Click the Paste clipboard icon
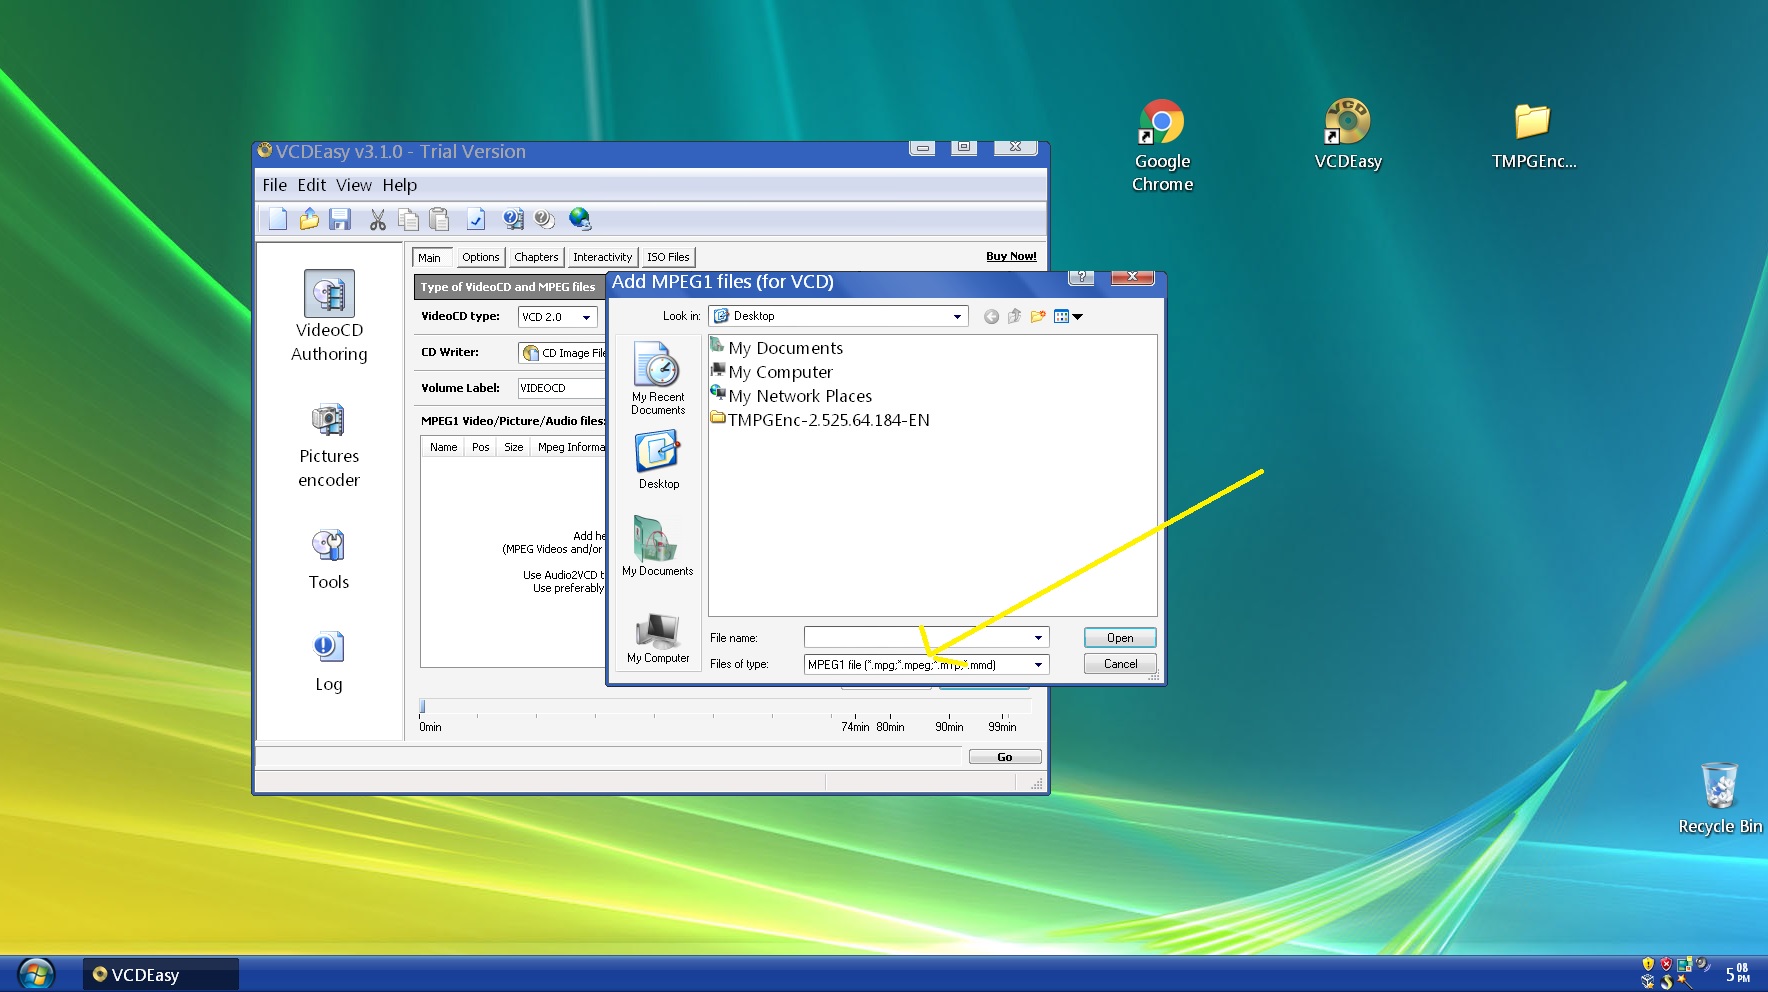 (x=439, y=219)
